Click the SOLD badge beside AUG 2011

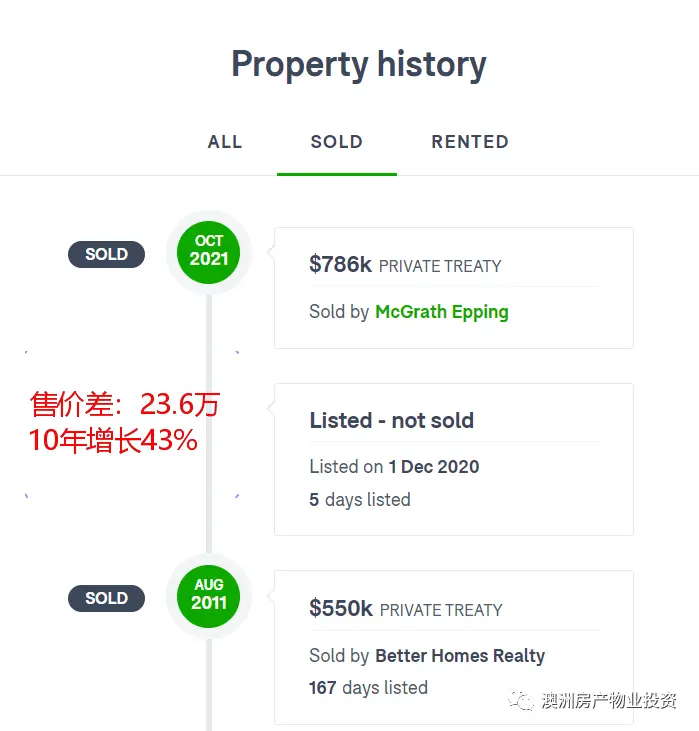(x=106, y=598)
